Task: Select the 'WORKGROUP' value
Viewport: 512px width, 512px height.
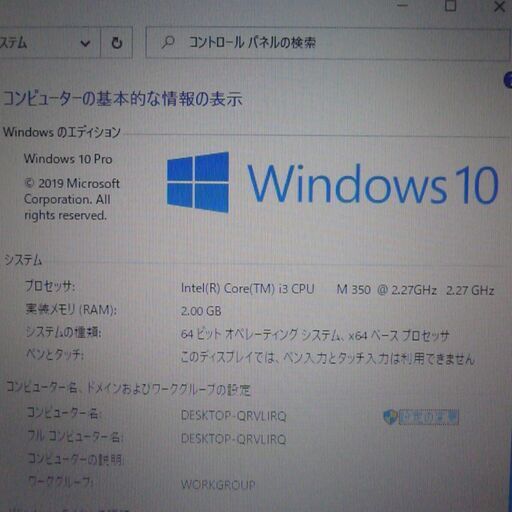Action: (218, 484)
